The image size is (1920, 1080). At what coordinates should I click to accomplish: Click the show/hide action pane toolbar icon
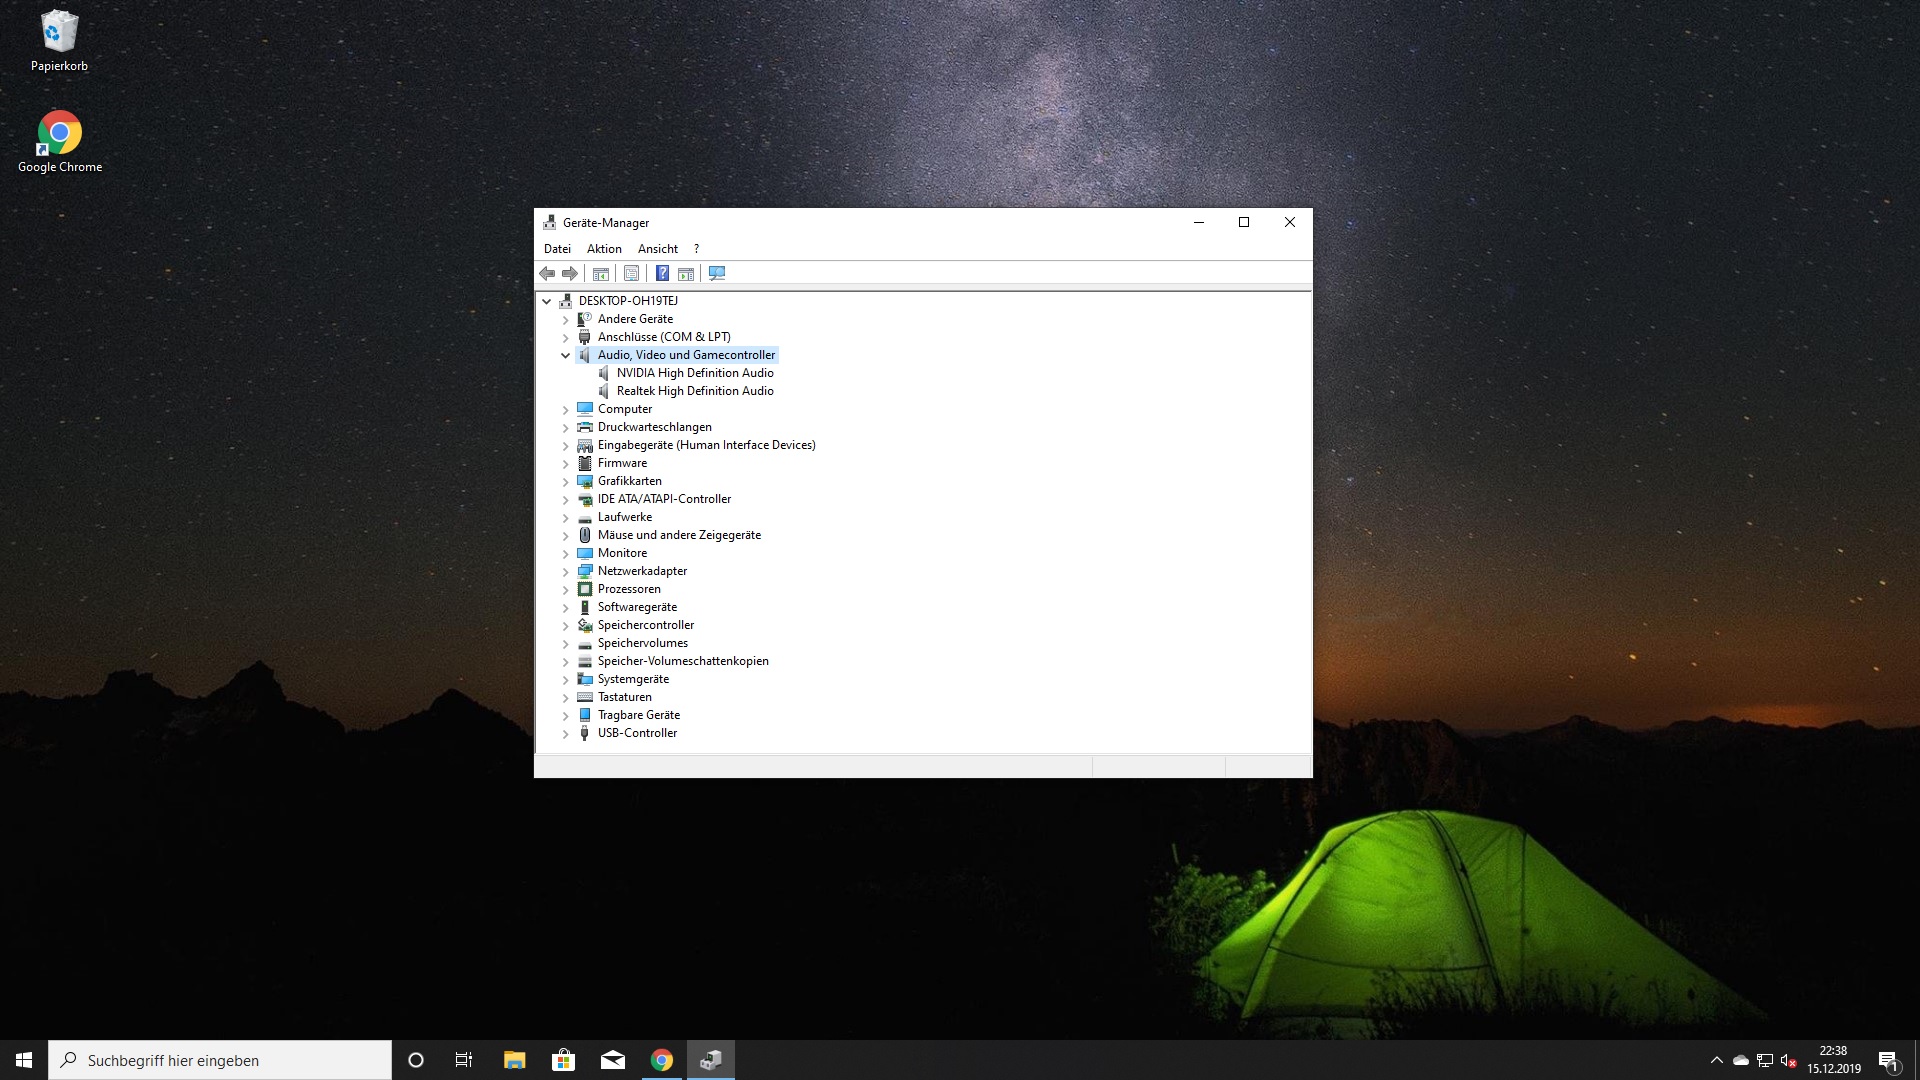[x=686, y=274]
